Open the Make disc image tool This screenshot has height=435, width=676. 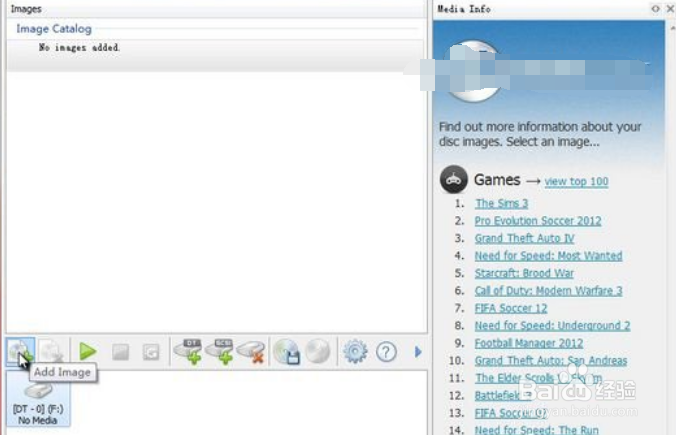pos(286,351)
